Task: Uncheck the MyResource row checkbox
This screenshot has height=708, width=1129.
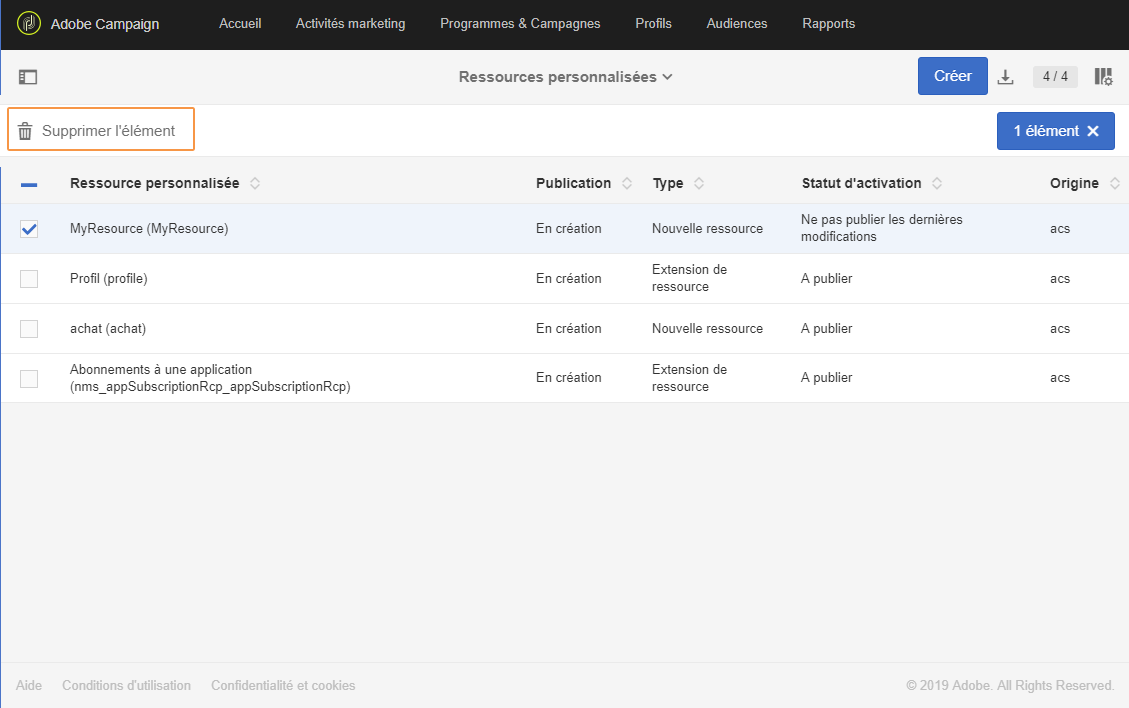Action: pos(29,229)
